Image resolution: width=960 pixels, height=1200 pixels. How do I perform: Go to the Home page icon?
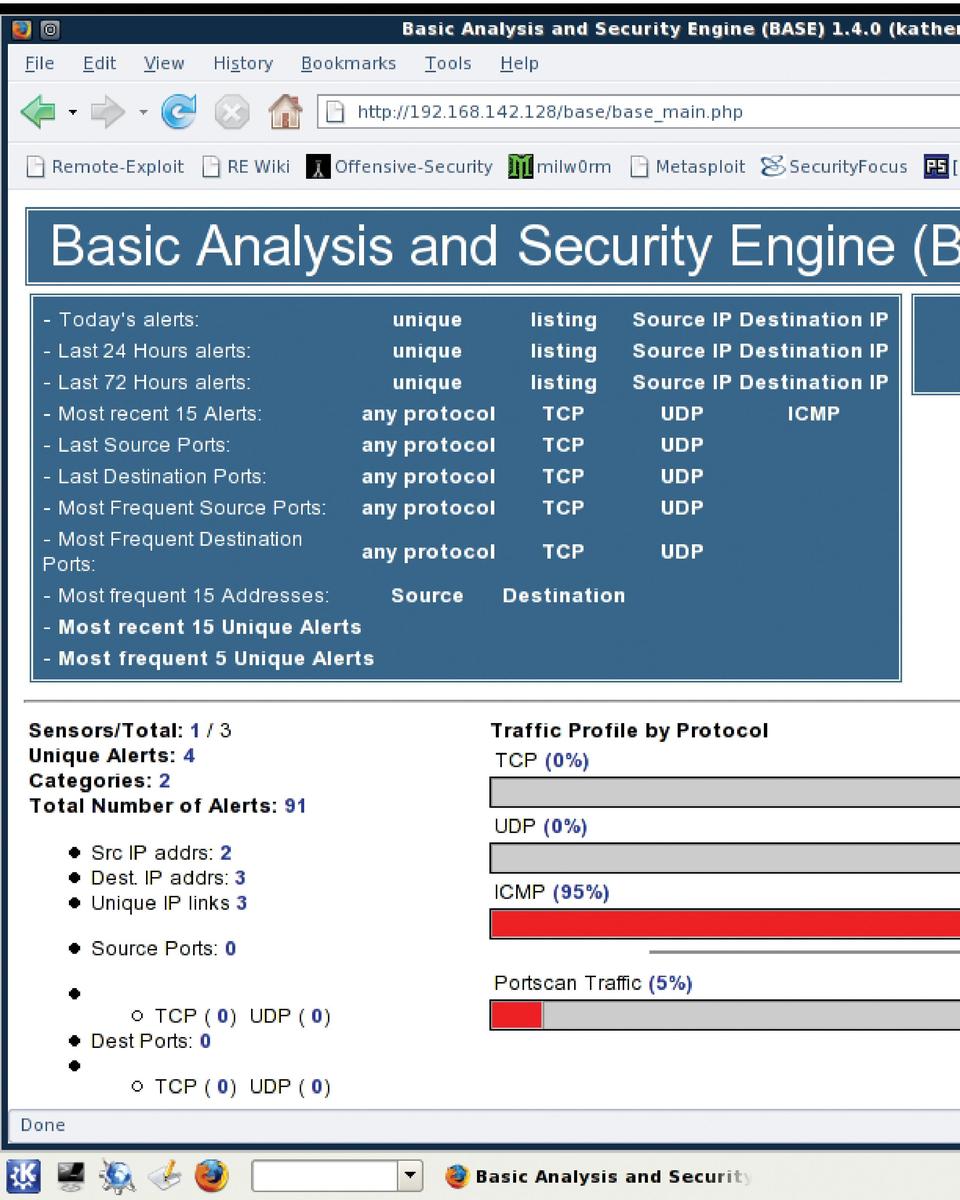pos(285,112)
